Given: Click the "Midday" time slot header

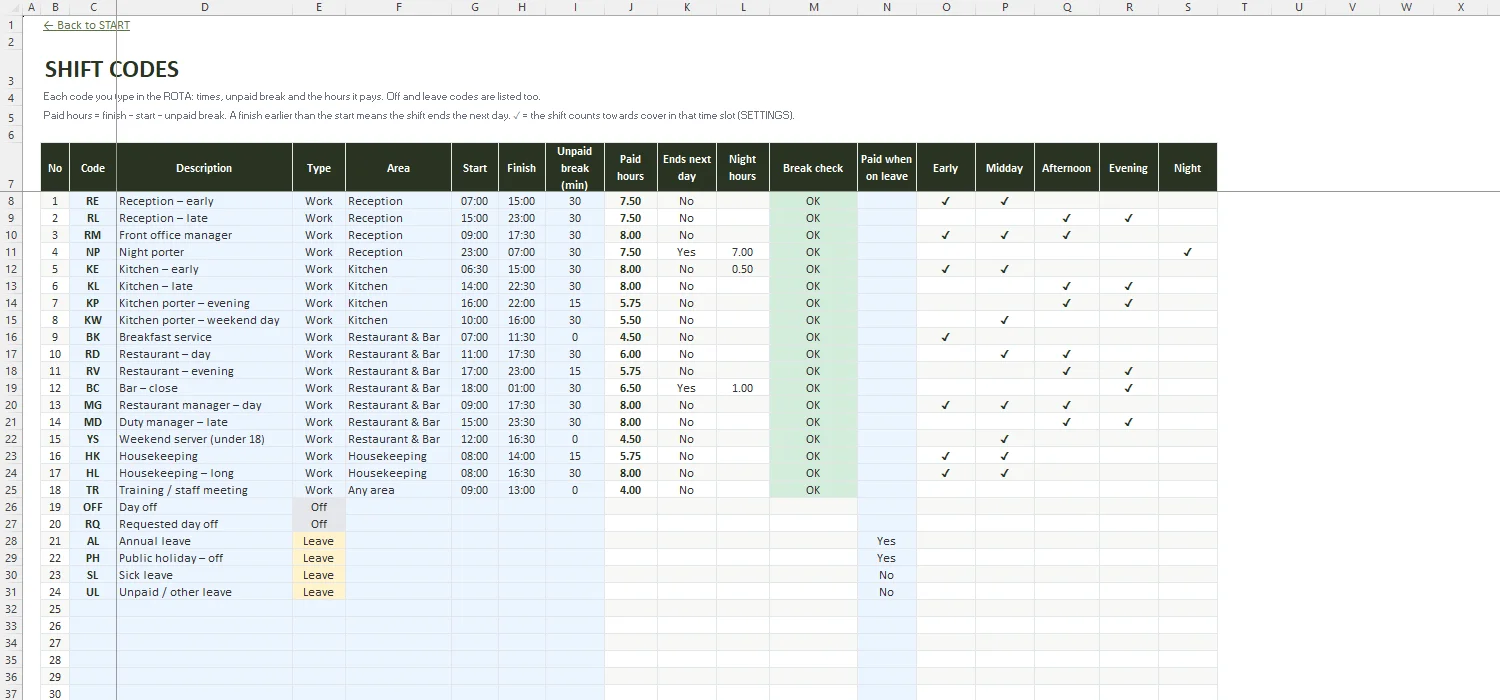Looking at the screenshot, I should (x=1005, y=167).
